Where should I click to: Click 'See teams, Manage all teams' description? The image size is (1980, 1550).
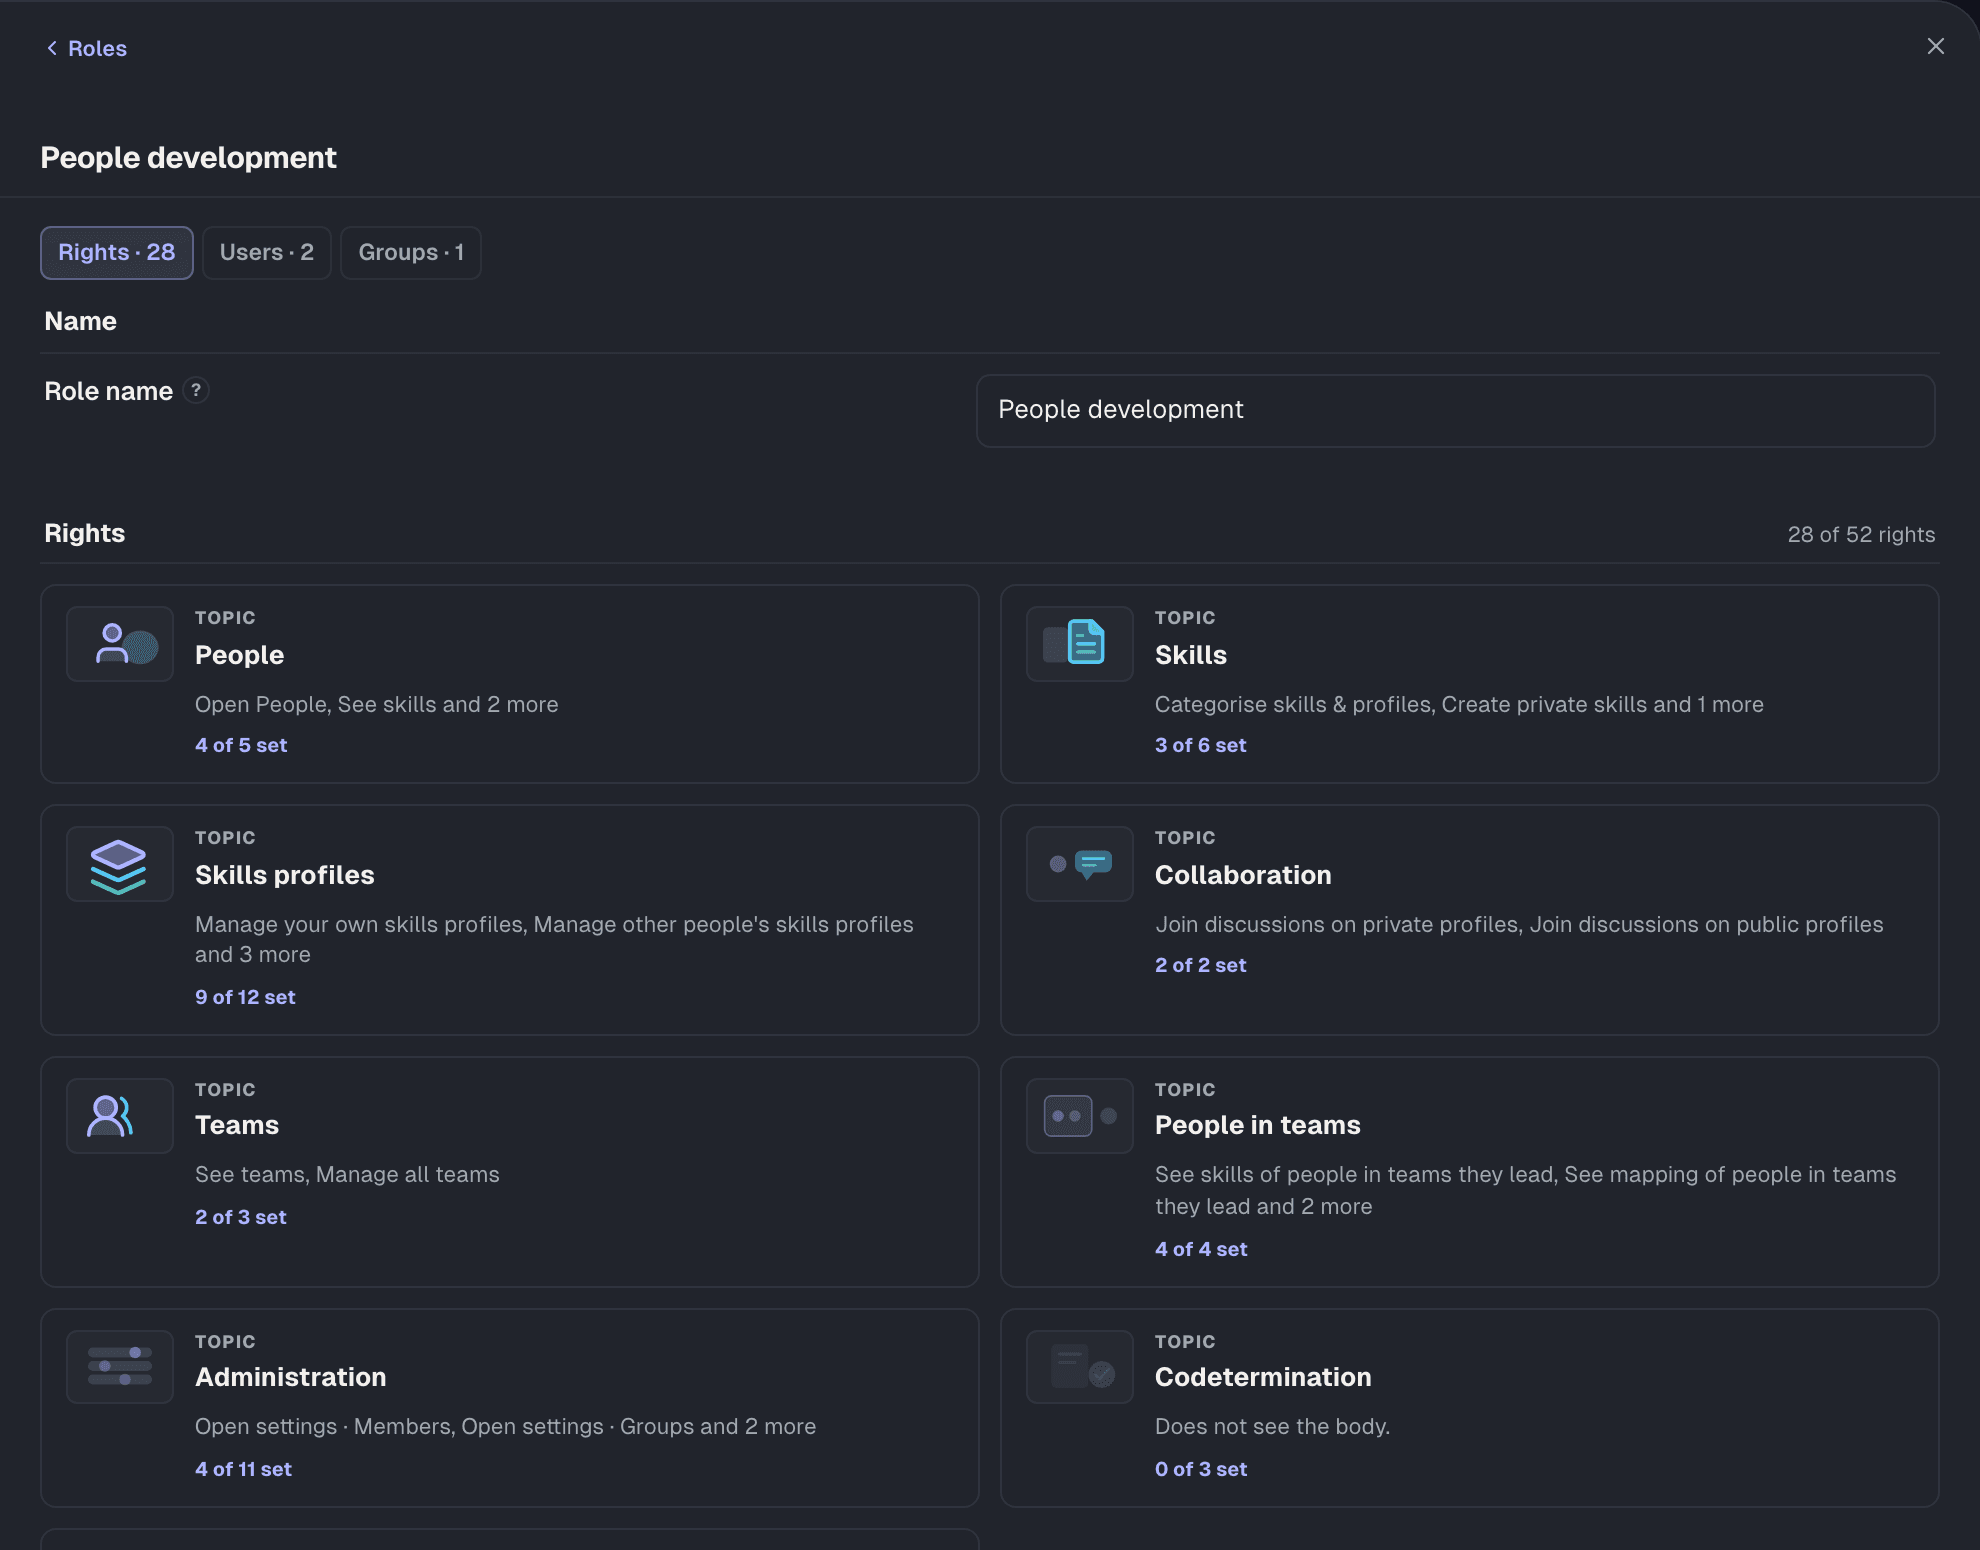[x=347, y=1175]
